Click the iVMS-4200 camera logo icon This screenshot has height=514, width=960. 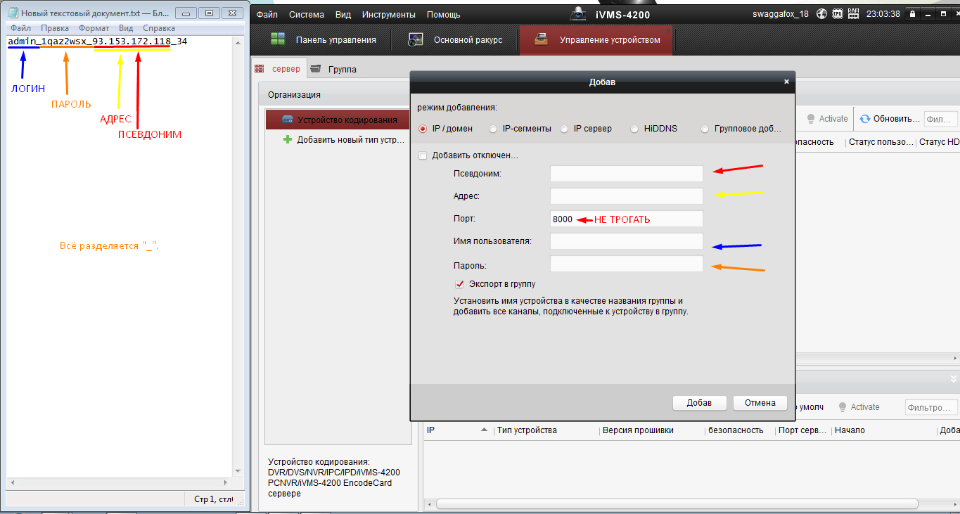pyautogui.click(x=577, y=13)
